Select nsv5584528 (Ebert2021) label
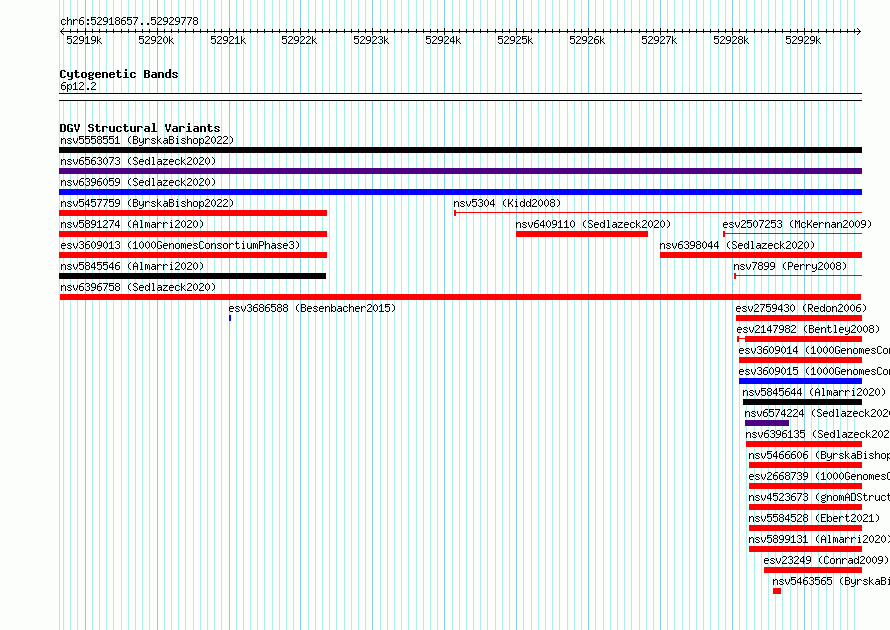The height and width of the screenshot is (630, 890). (x=814, y=518)
